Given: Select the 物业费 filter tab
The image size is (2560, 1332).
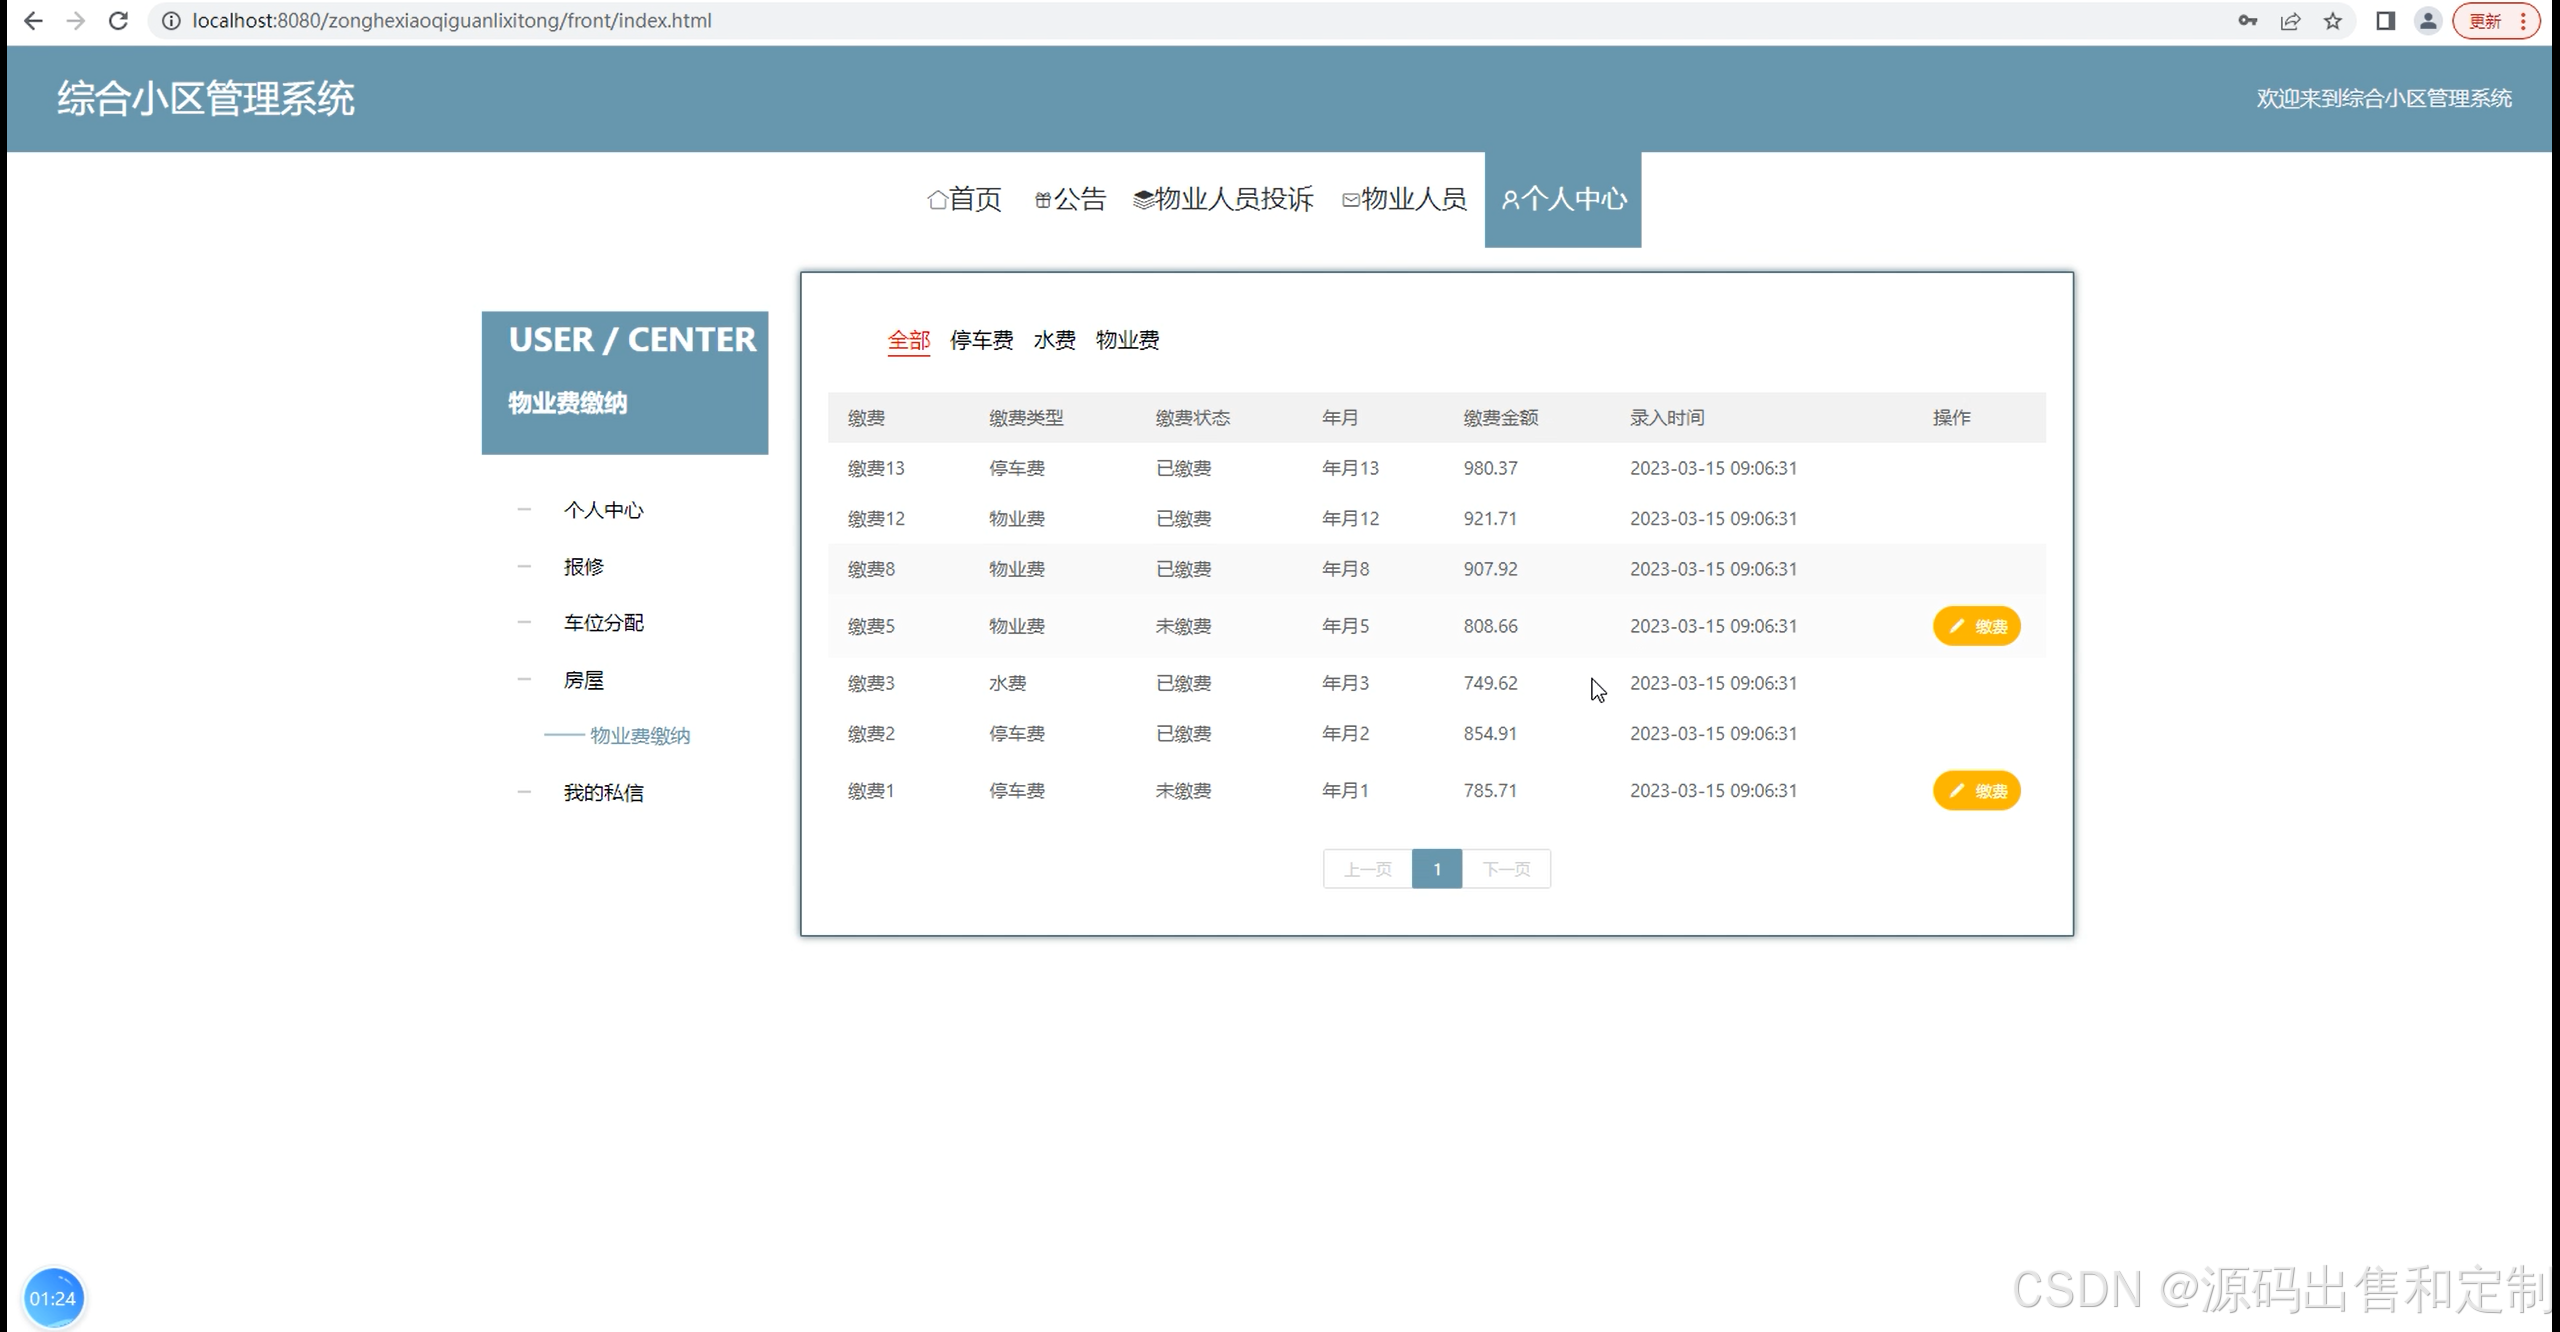Looking at the screenshot, I should pyautogui.click(x=1127, y=340).
